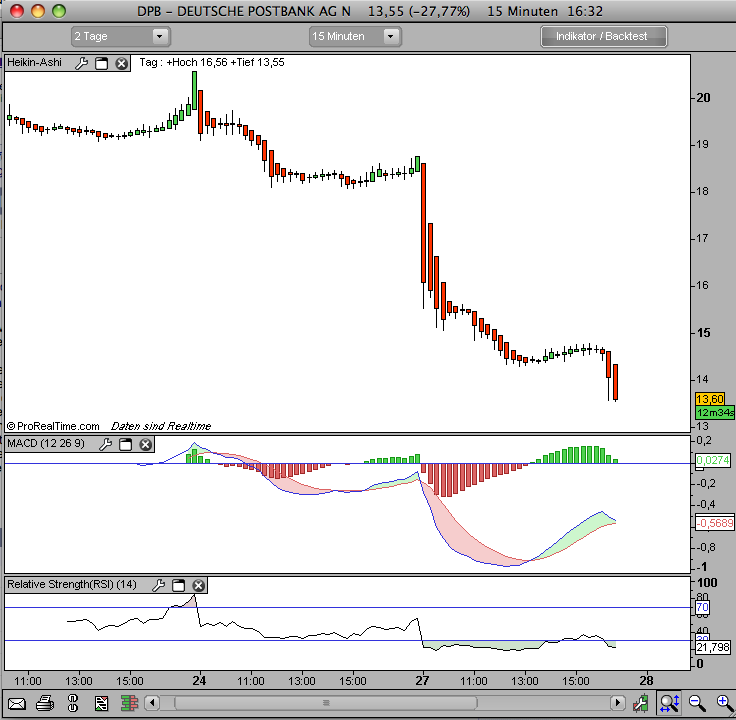Click the MACD value 0,0274 label

713,460
